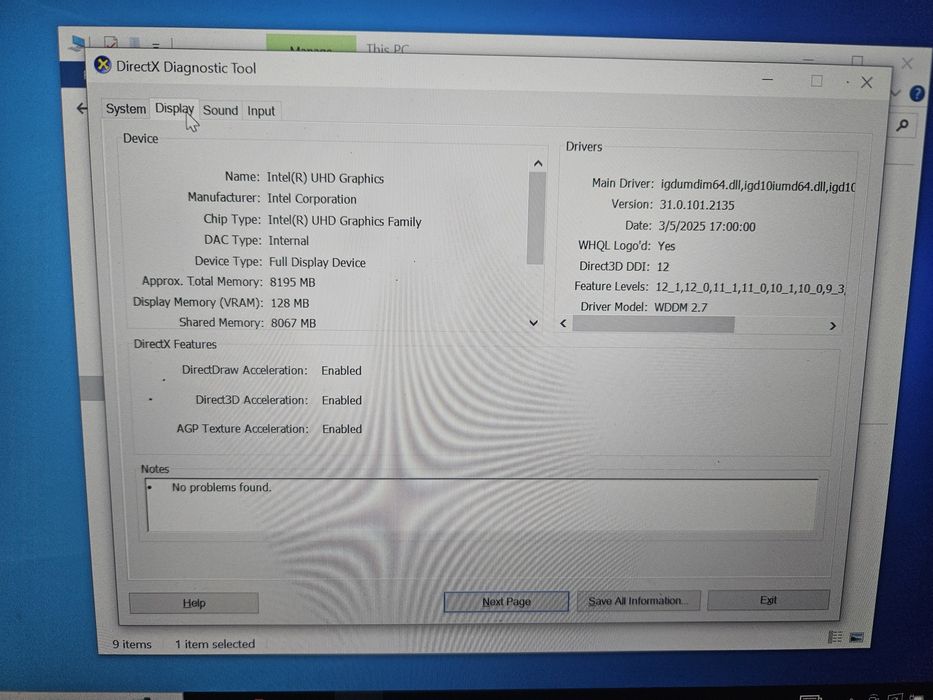
Task: Open File Explorer help question mark
Action: (x=917, y=93)
